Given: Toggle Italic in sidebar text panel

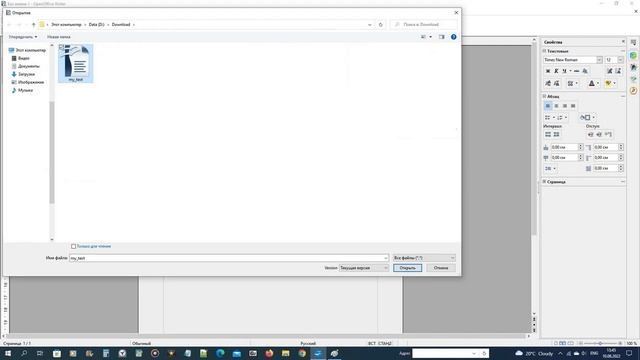Looking at the screenshot, I should coord(556,71).
